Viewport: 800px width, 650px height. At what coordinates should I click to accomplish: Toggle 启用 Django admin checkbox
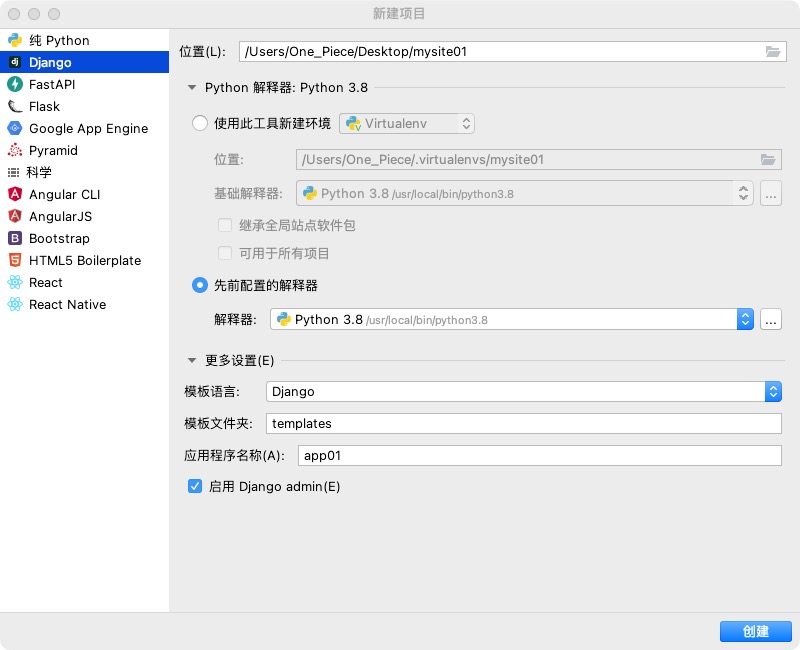[x=195, y=487]
